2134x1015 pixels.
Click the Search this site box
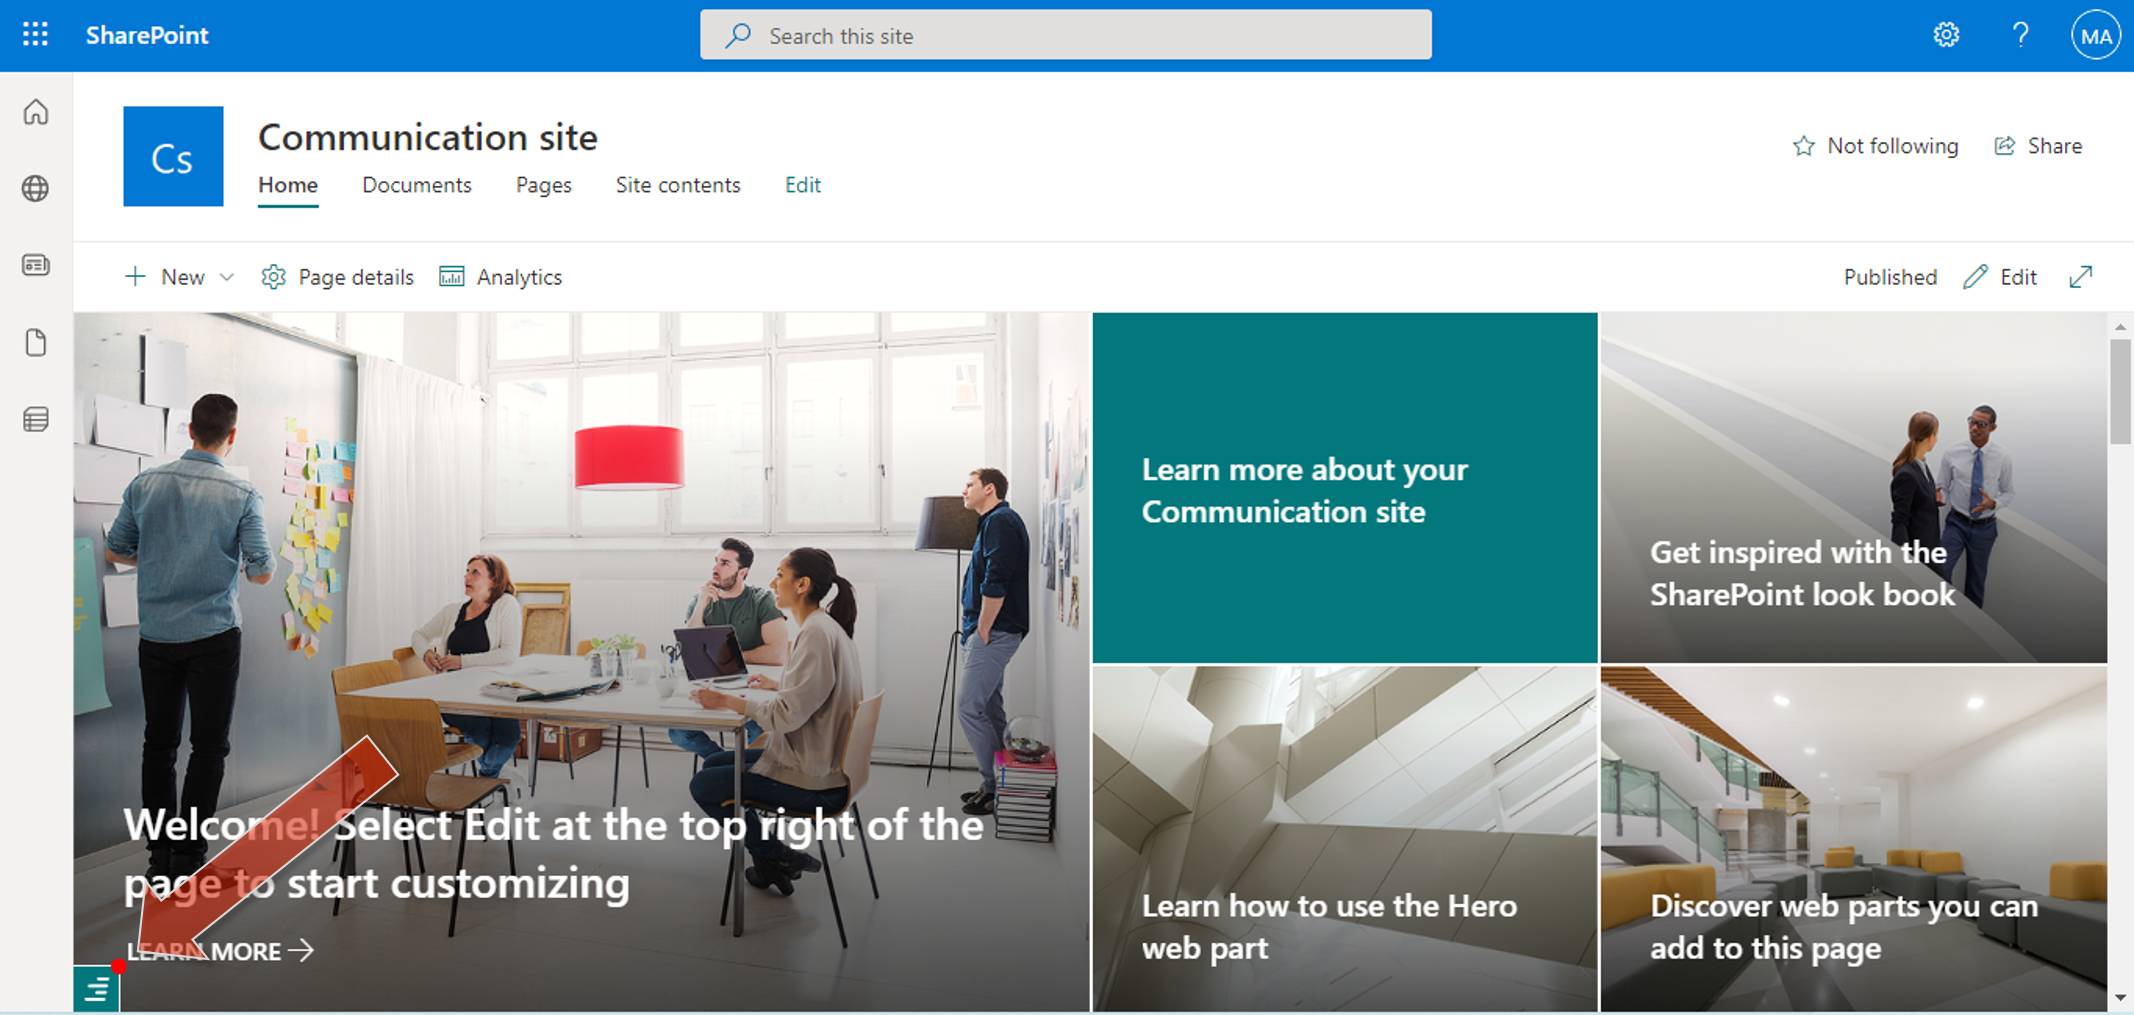tap(1065, 36)
